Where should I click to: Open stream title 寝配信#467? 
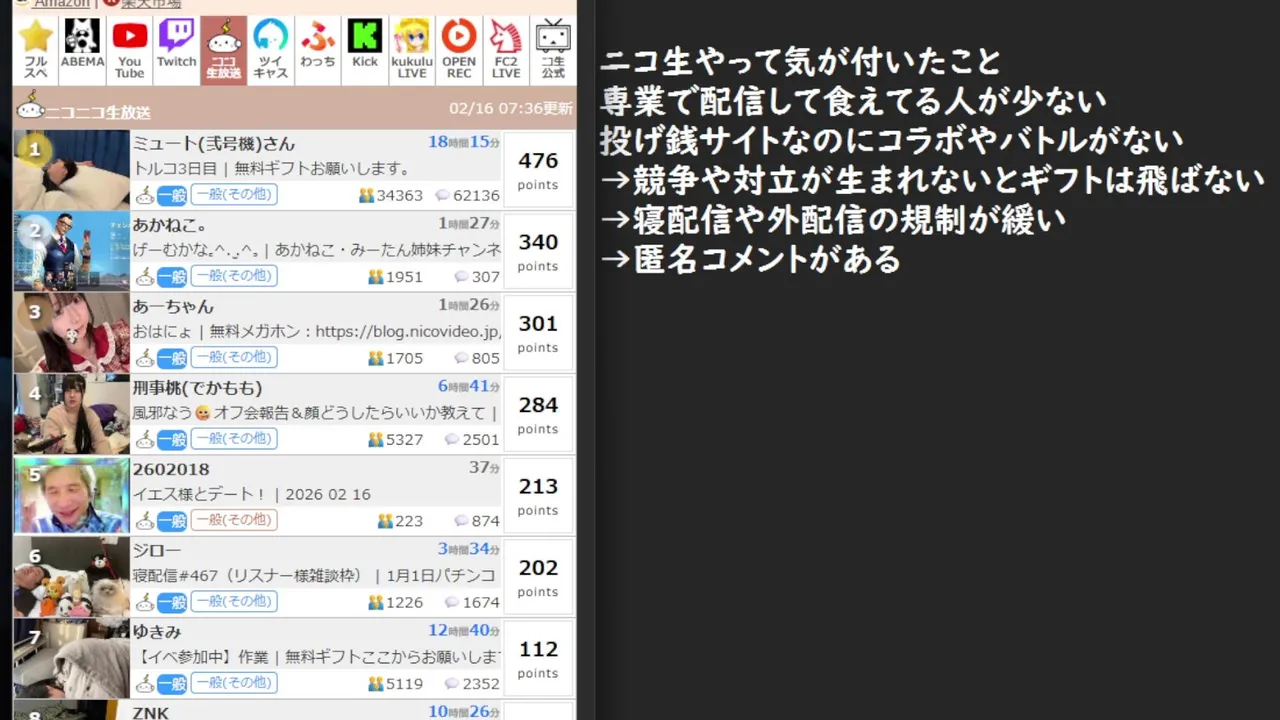315,576
